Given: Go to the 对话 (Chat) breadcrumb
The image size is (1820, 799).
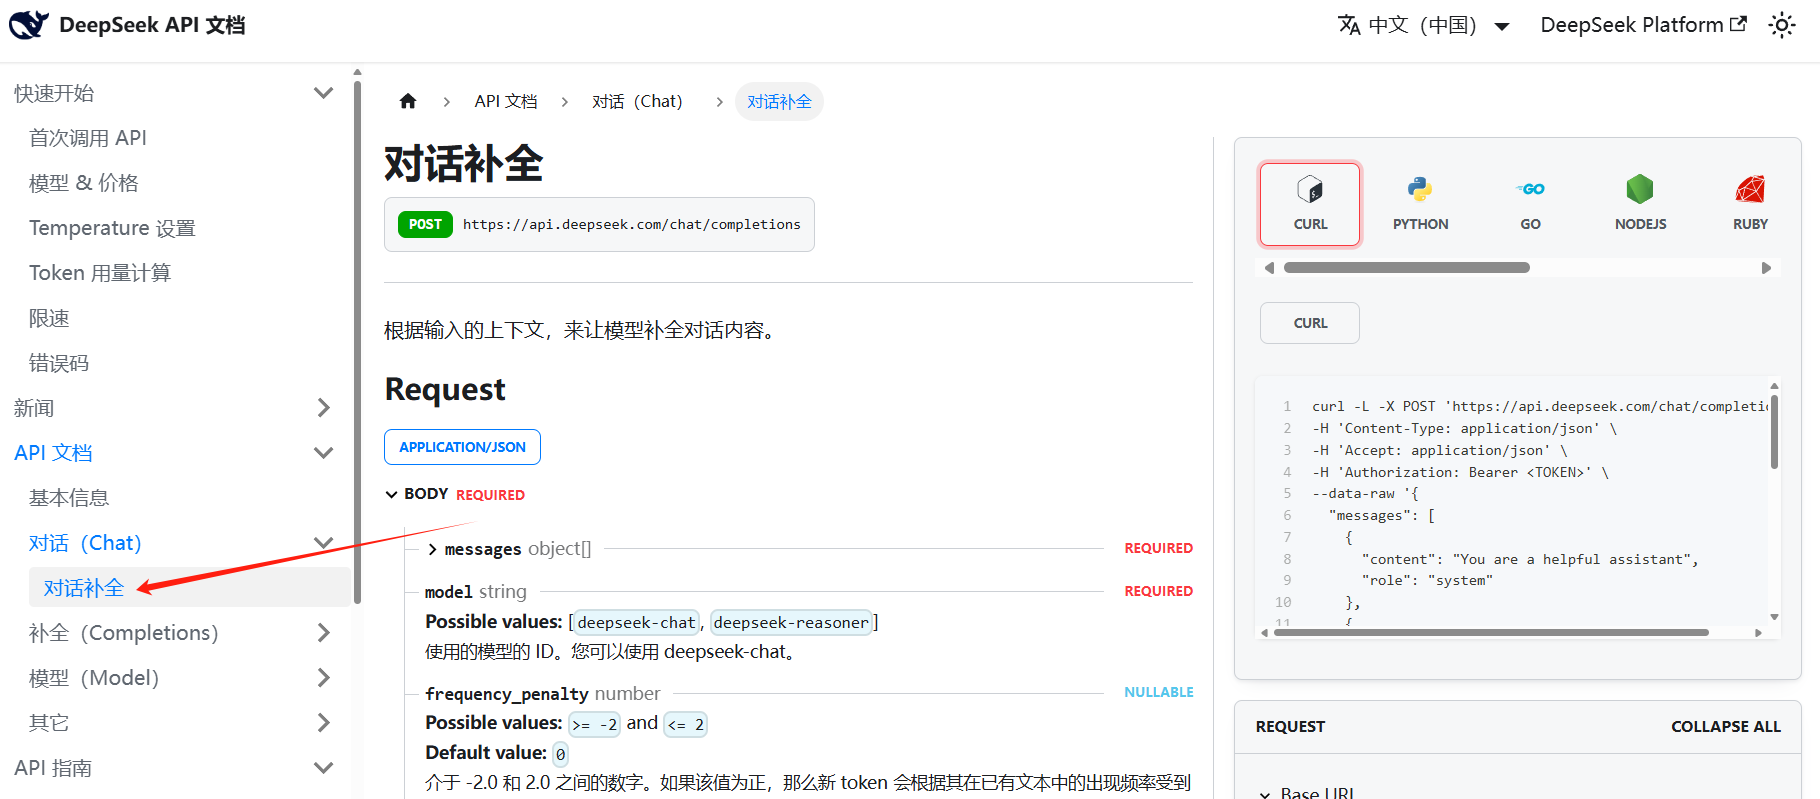Looking at the screenshot, I should (637, 101).
